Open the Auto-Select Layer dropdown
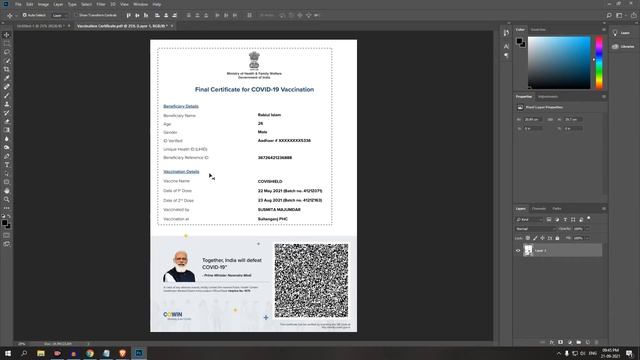Image resolution: width=640 pixels, height=360 pixels. point(60,16)
